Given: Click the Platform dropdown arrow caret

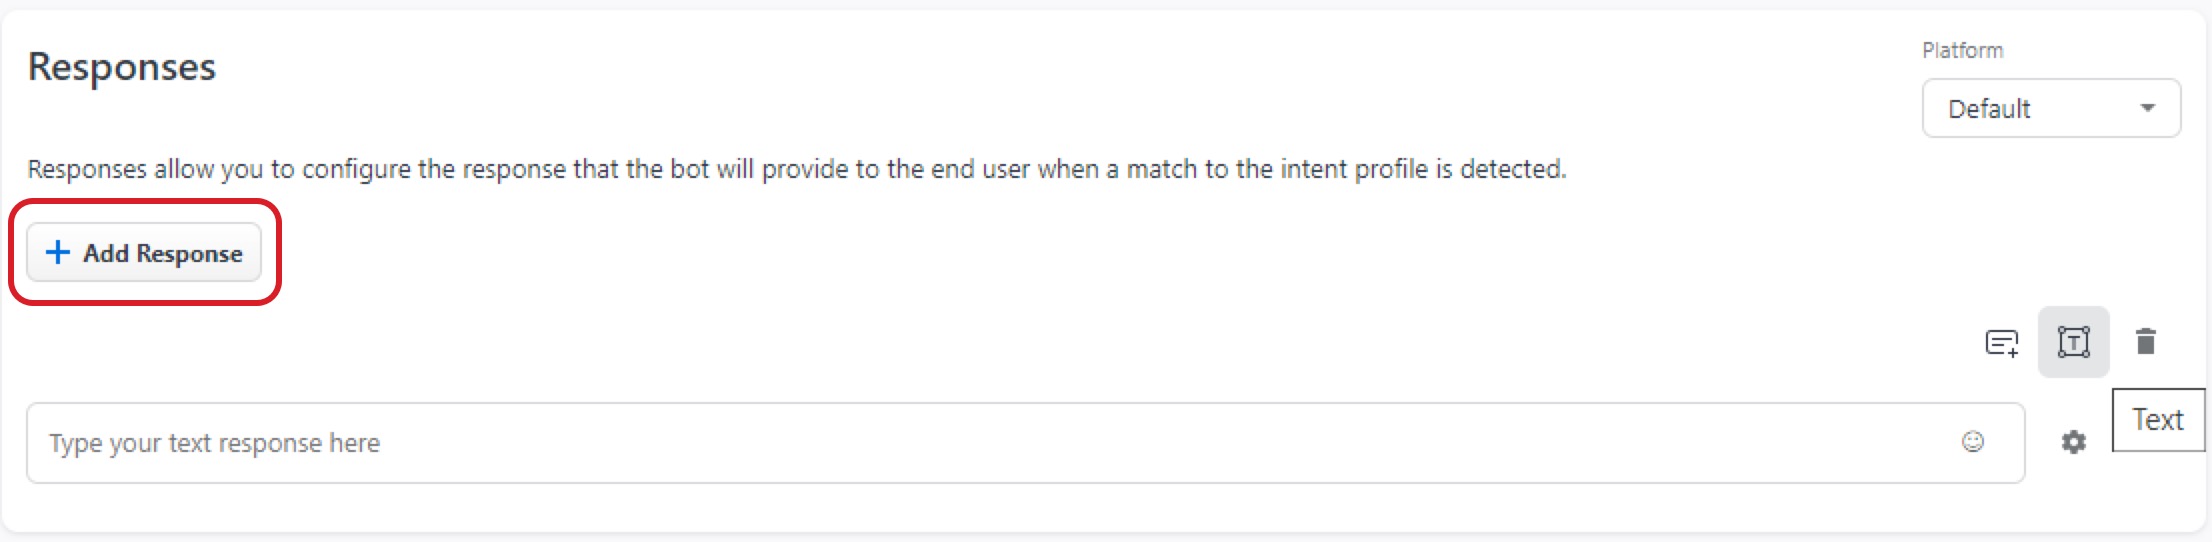Looking at the screenshot, I should [x=2147, y=108].
